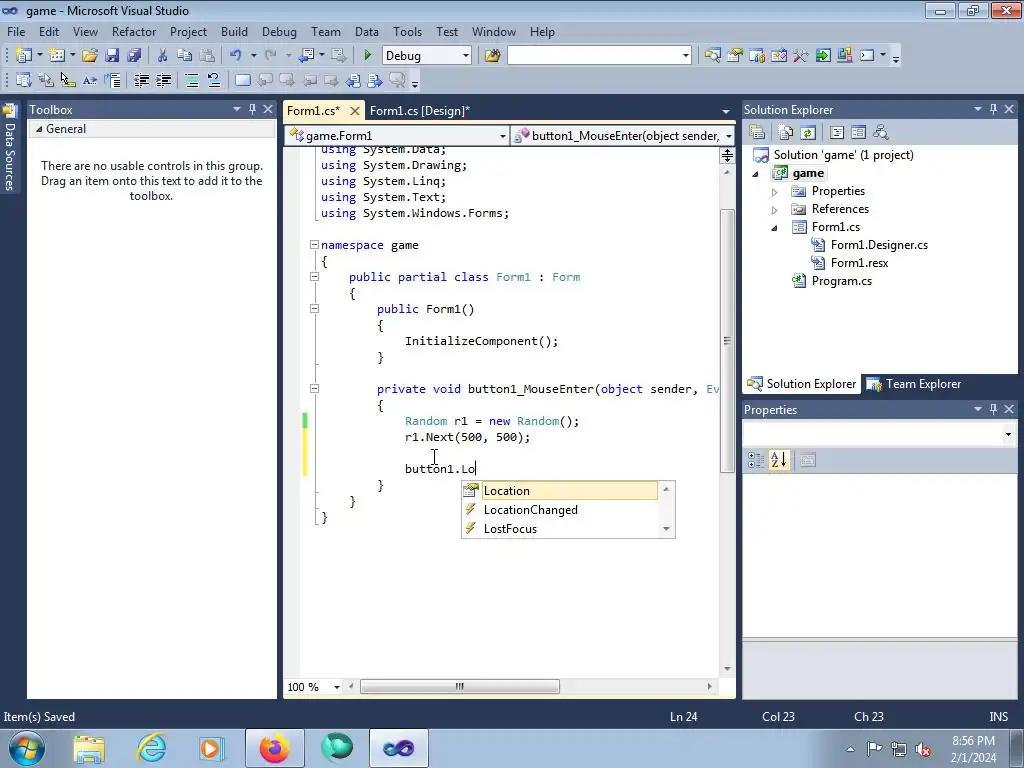
Task: Open the Debug menu
Action: pos(279,31)
